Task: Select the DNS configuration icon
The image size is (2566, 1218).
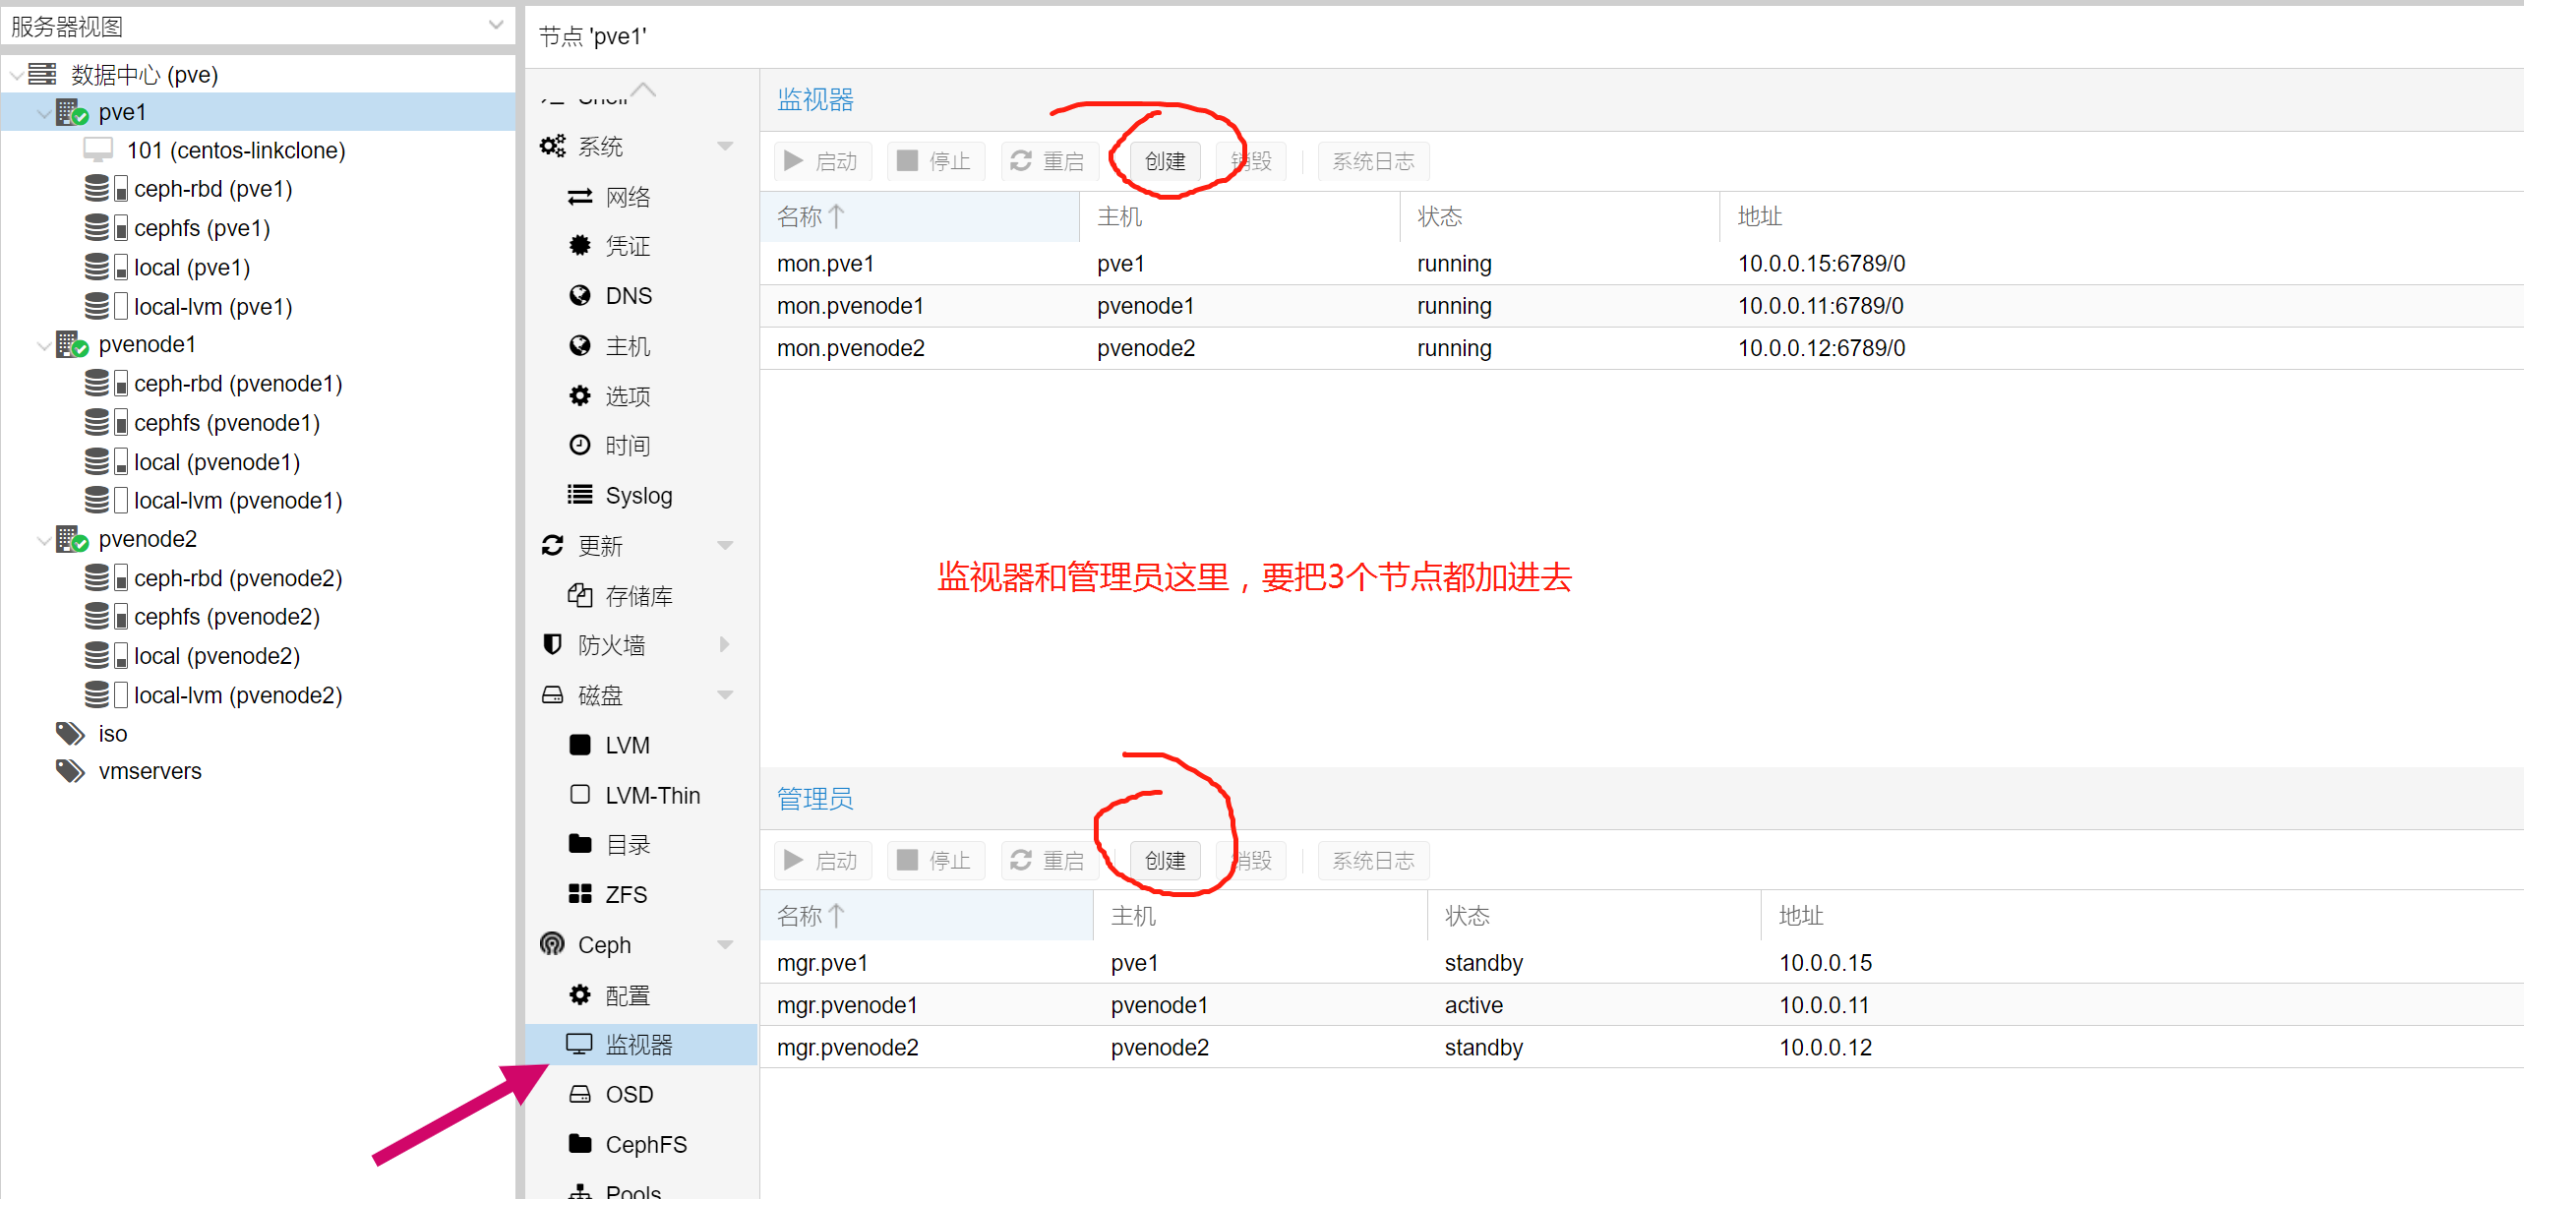Action: pyautogui.click(x=580, y=295)
